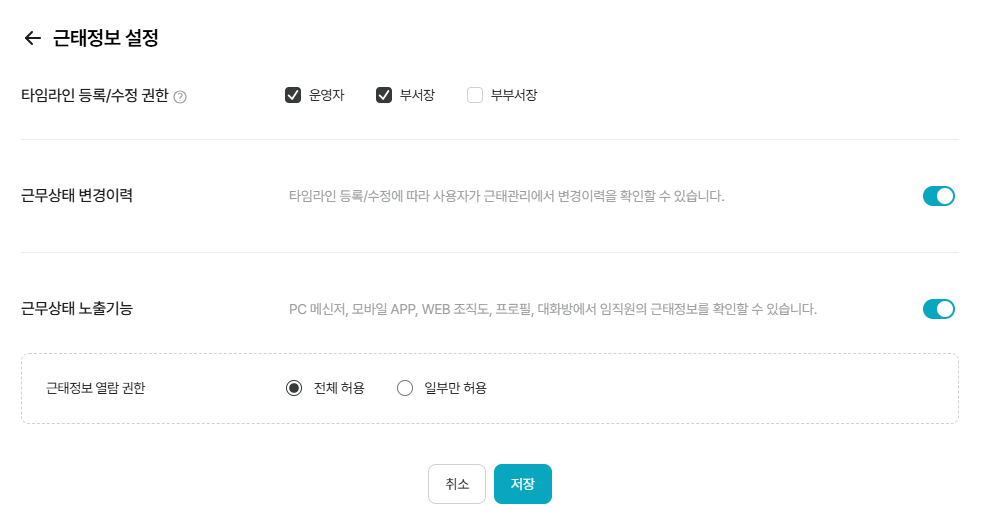Viewport: 982px width, 526px height.
Task: Click the 근태정보 열람 권한 label
Action: point(96,388)
